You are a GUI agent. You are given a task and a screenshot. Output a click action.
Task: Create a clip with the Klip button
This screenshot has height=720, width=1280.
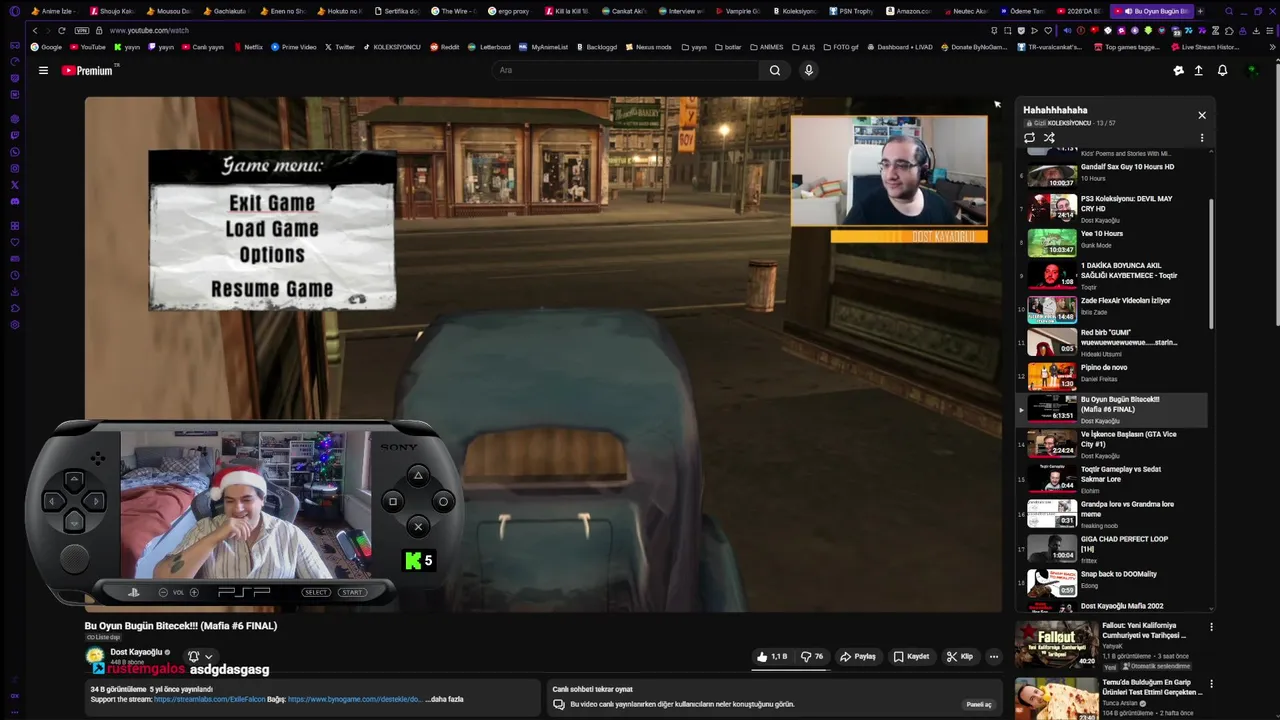960,657
